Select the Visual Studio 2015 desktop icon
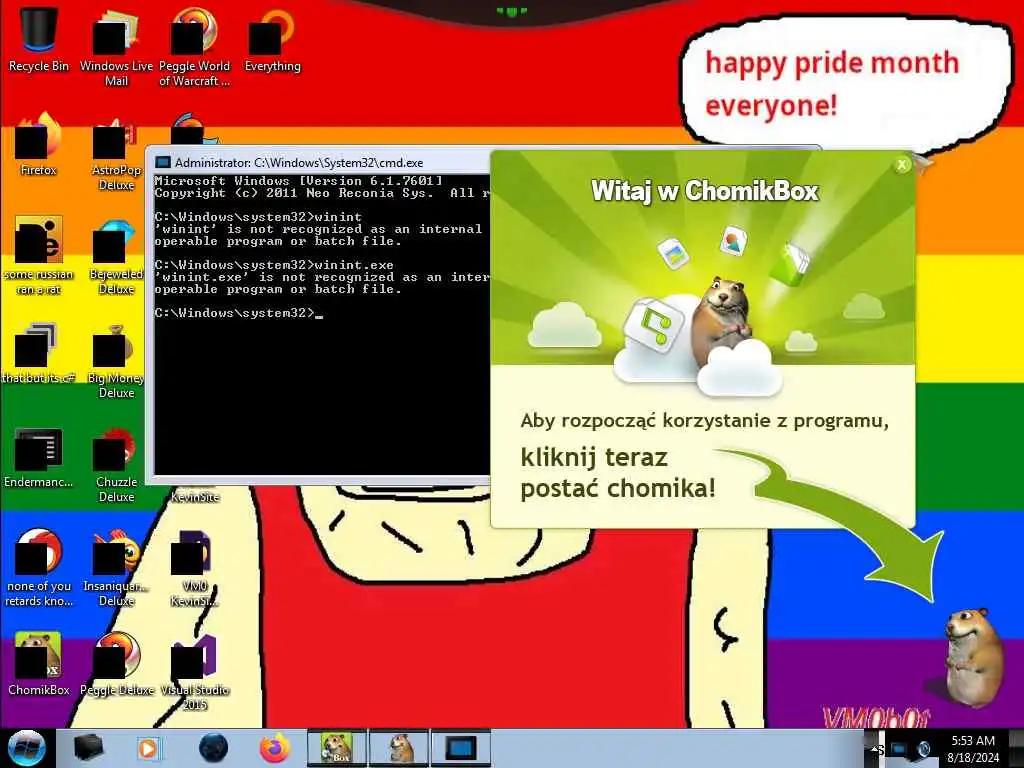Screen dimensions: 1024x768 pos(194,671)
